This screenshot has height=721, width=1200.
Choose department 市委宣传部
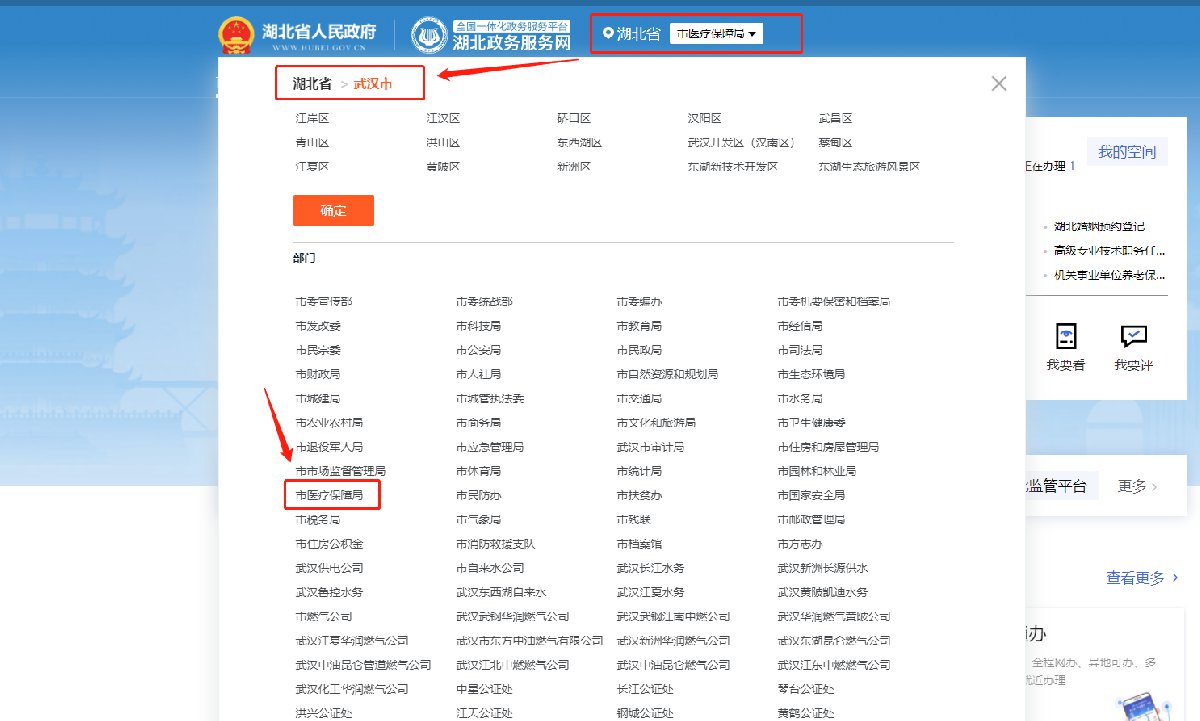tap(323, 301)
